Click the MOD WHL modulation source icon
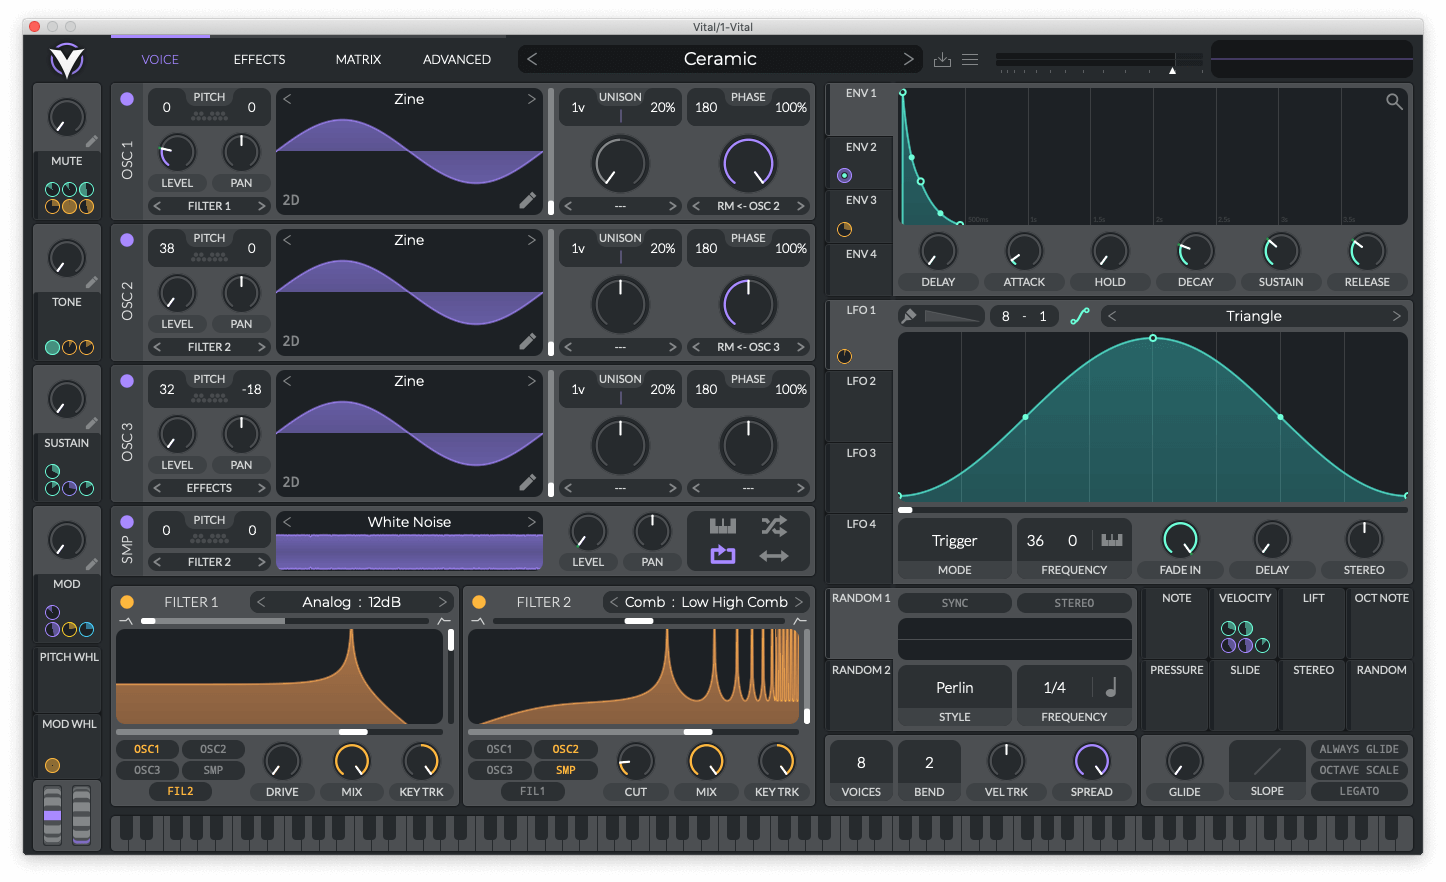1446x882 pixels. pos(53,765)
